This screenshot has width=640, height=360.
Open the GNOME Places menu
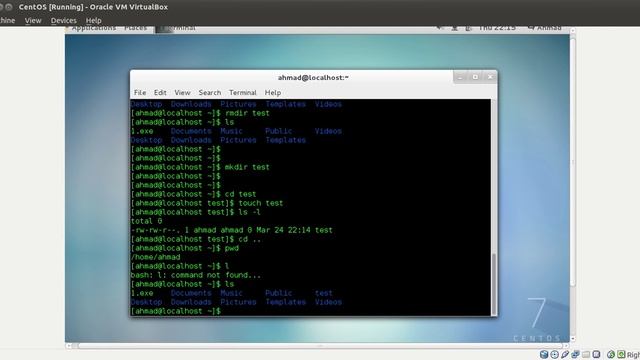click(x=136, y=29)
